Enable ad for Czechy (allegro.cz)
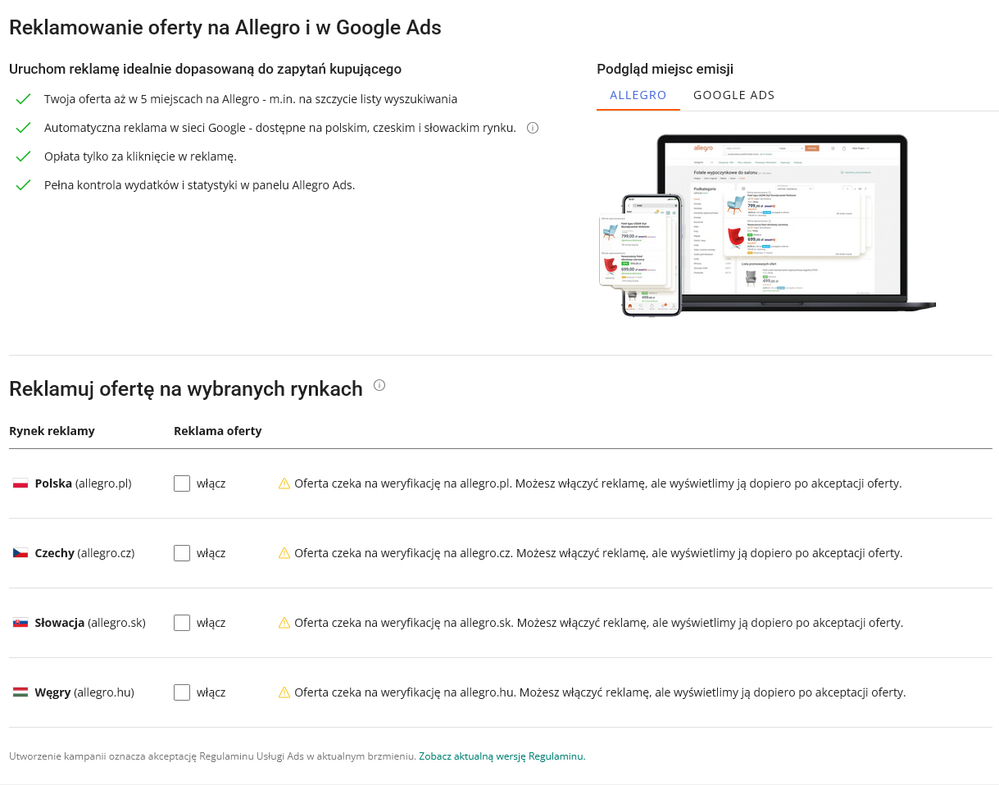 click(x=182, y=553)
